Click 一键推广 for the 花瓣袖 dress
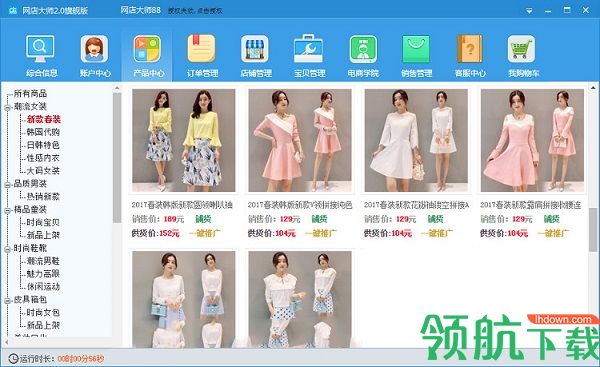 point(437,233)
